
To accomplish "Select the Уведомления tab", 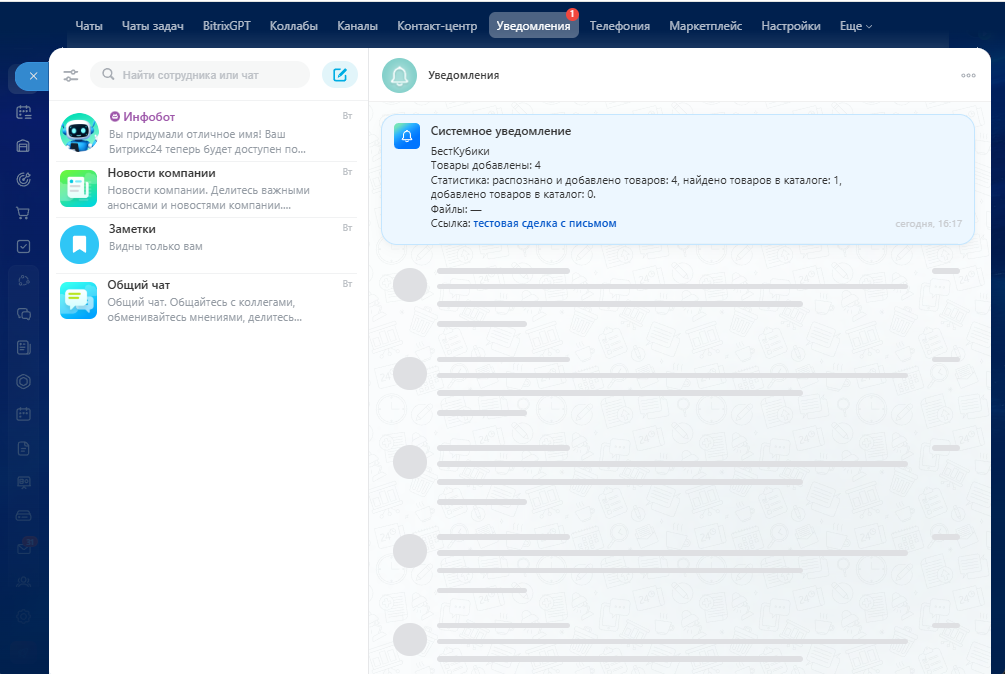I will click(x=533, y=26).
